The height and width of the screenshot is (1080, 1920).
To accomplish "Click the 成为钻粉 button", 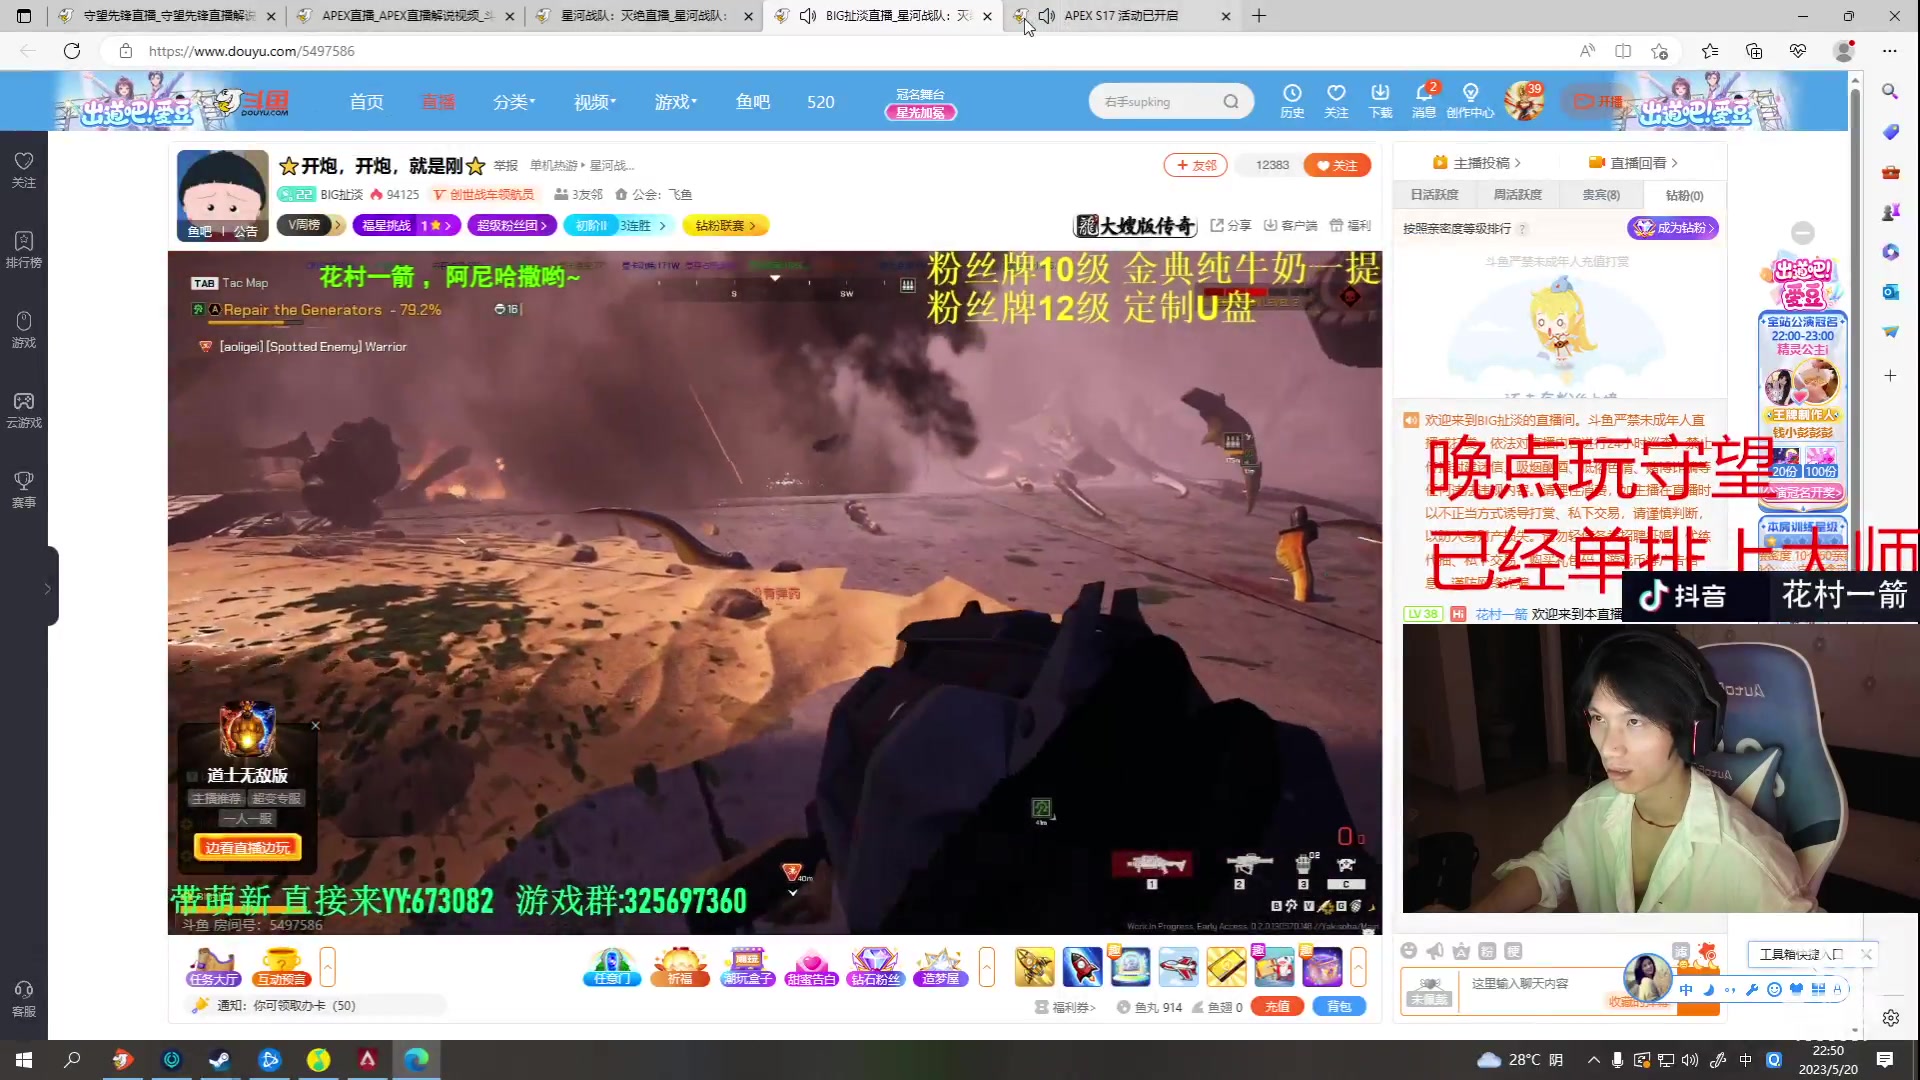I will coord(1672,228).
